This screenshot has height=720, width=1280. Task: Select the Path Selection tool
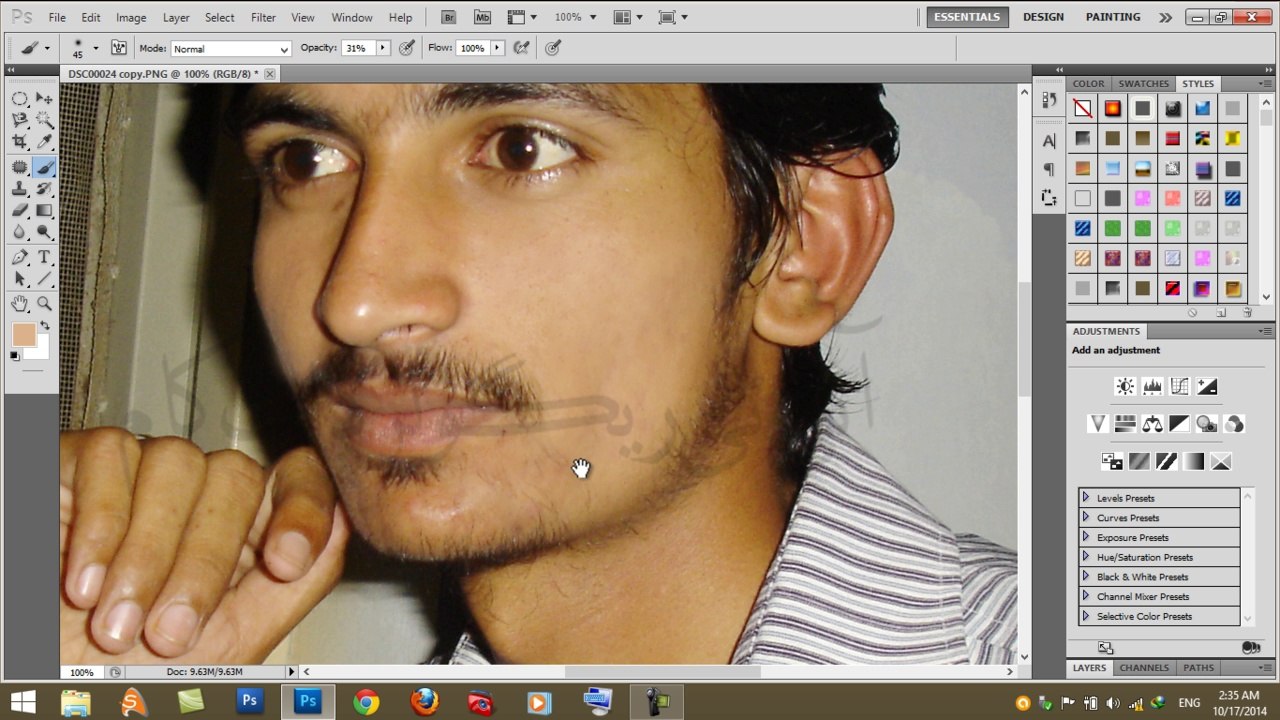point(20,279)
